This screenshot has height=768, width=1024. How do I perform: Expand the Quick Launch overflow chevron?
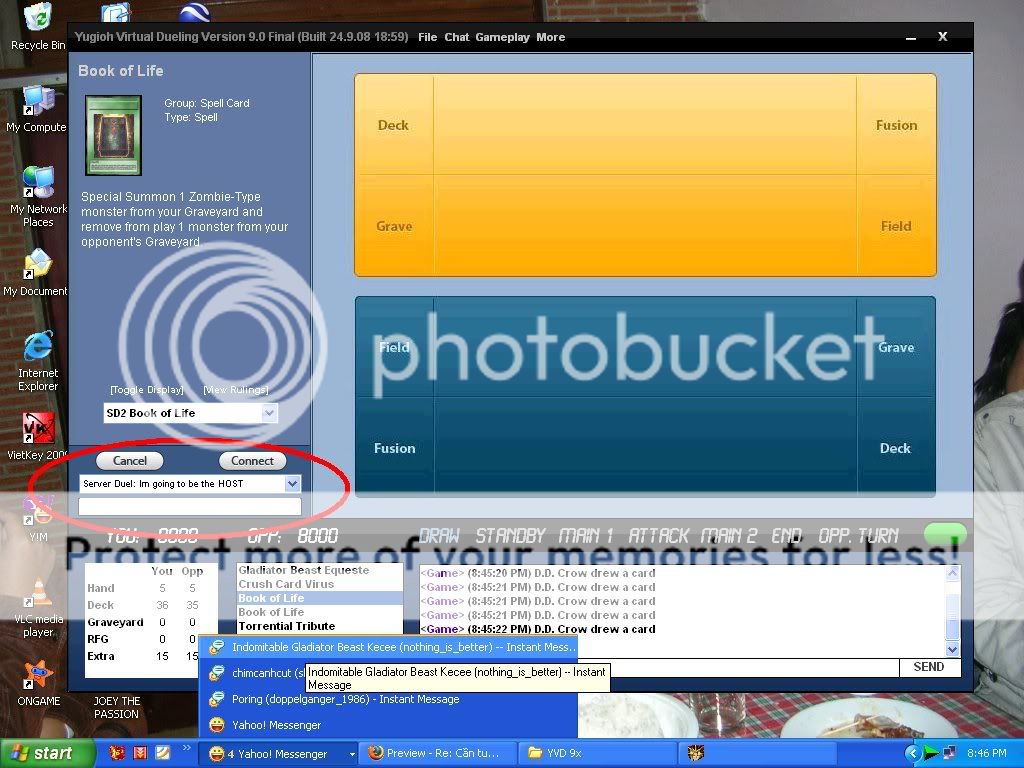186,748
